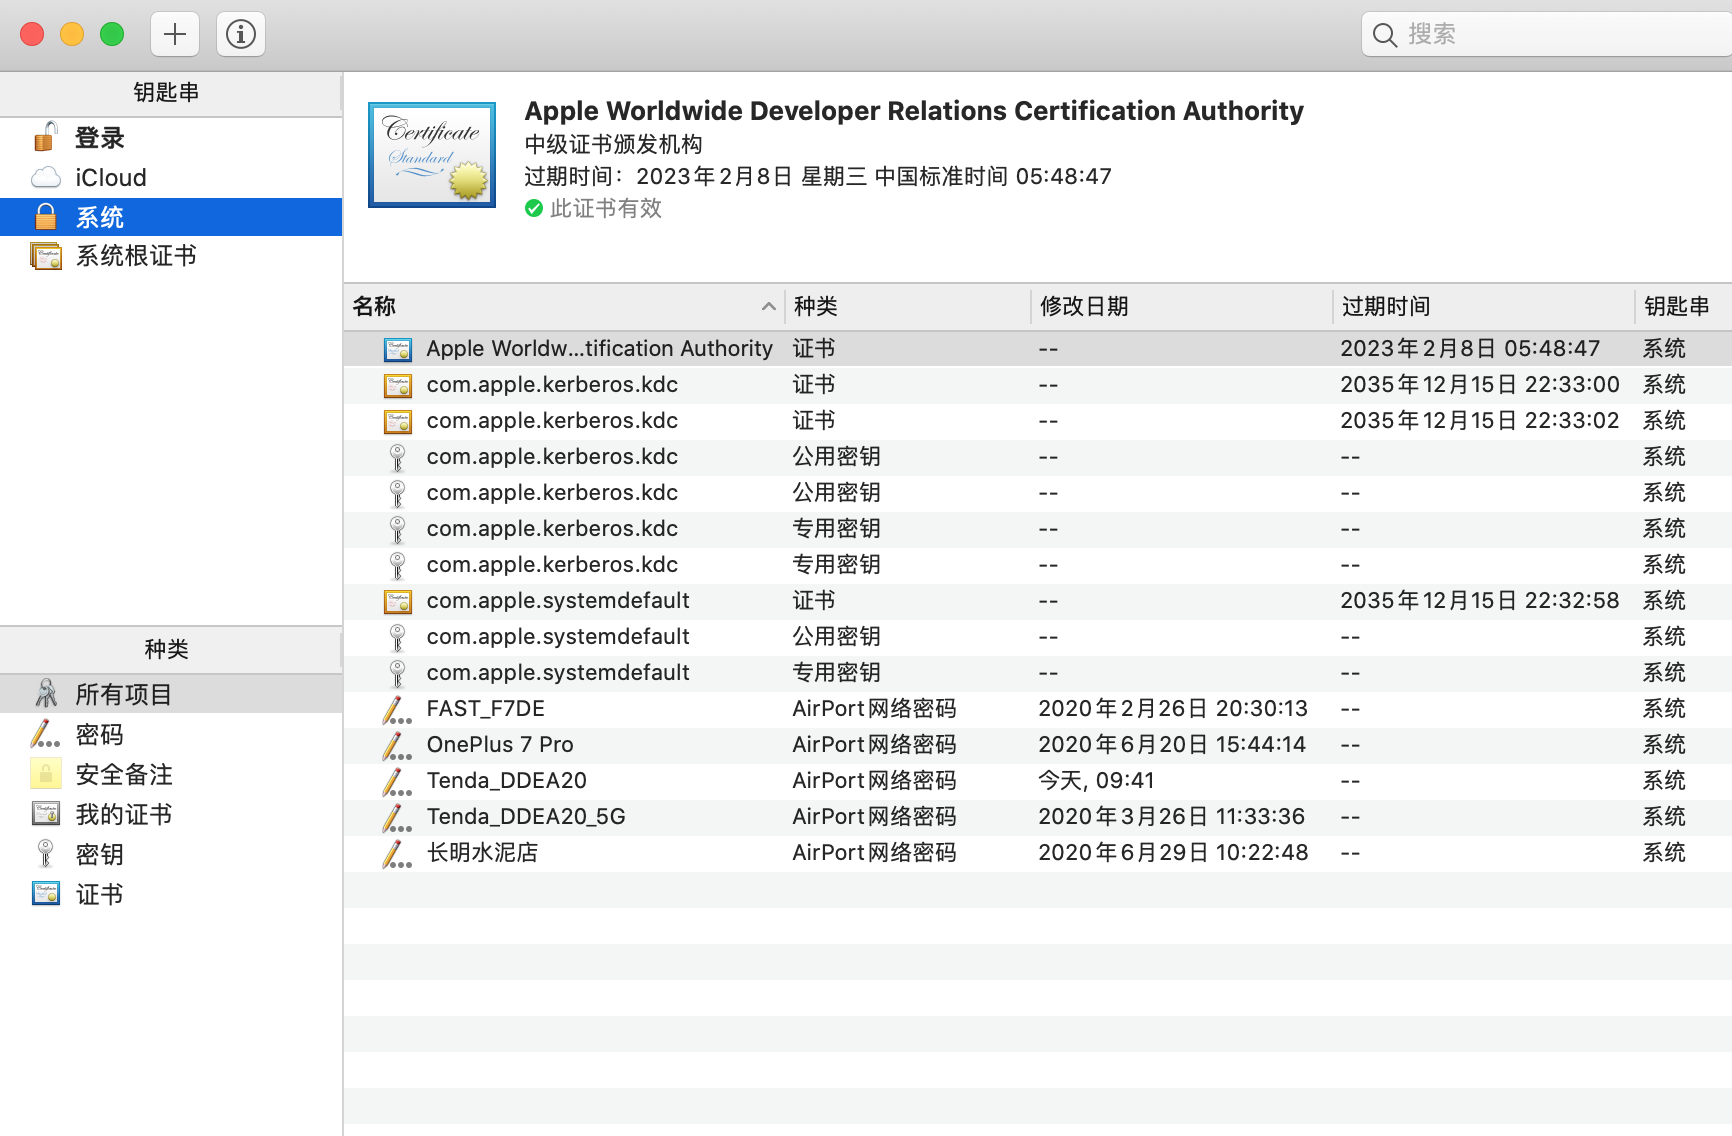The height and width of the screenshot is (1136, 1732).
Task: Click the password pencil icon beside OnePlus 7 Pro
Action: point(397,746)
